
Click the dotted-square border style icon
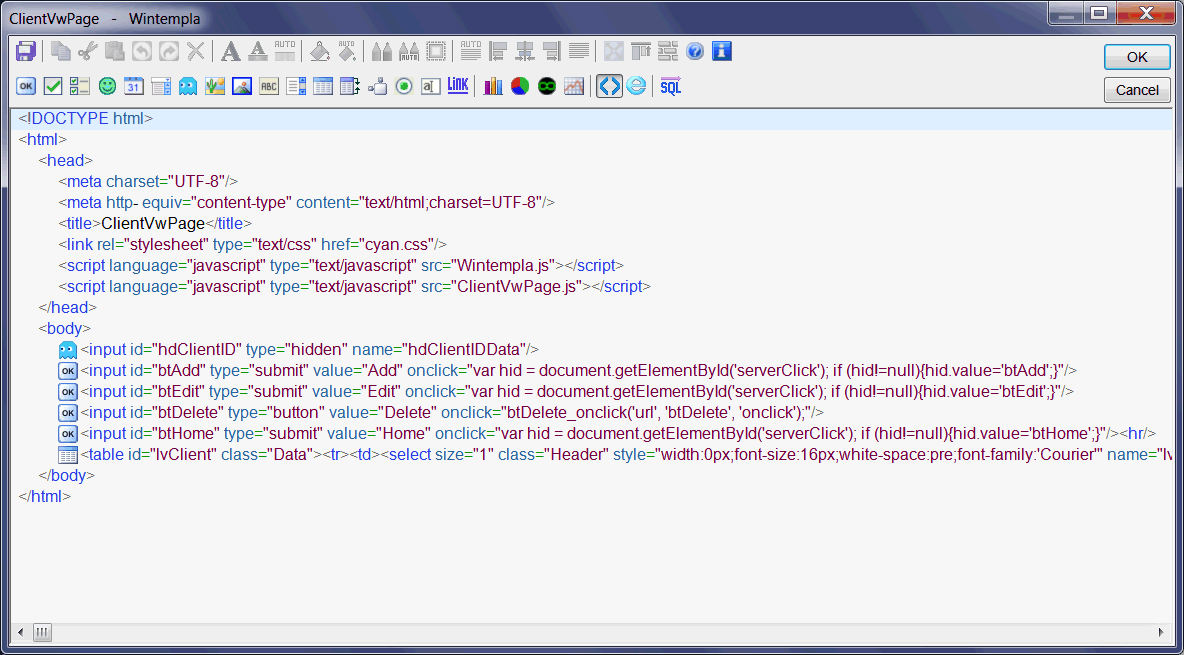click(x=436, y=51)
